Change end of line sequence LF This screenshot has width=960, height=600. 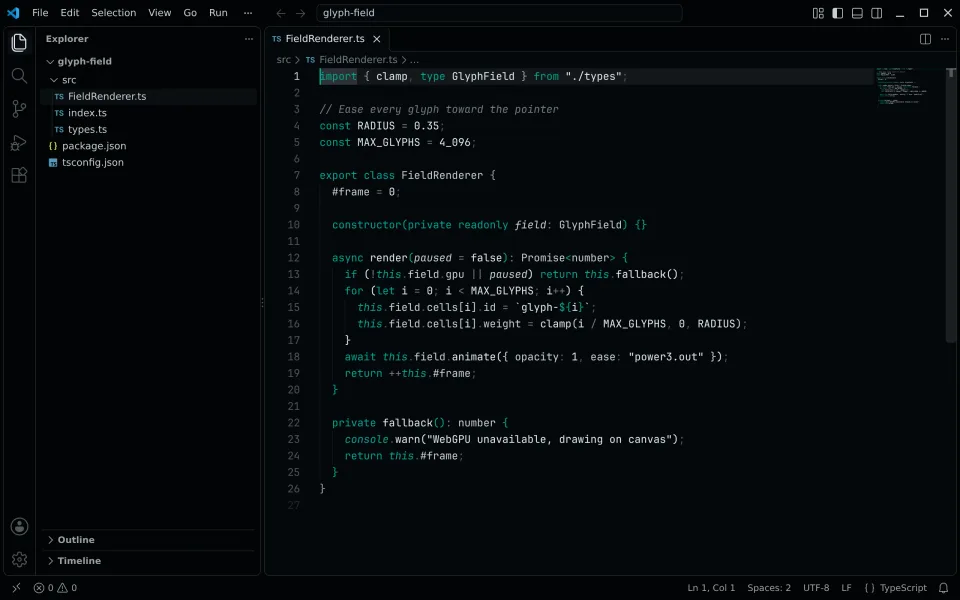tap(846, 588)
